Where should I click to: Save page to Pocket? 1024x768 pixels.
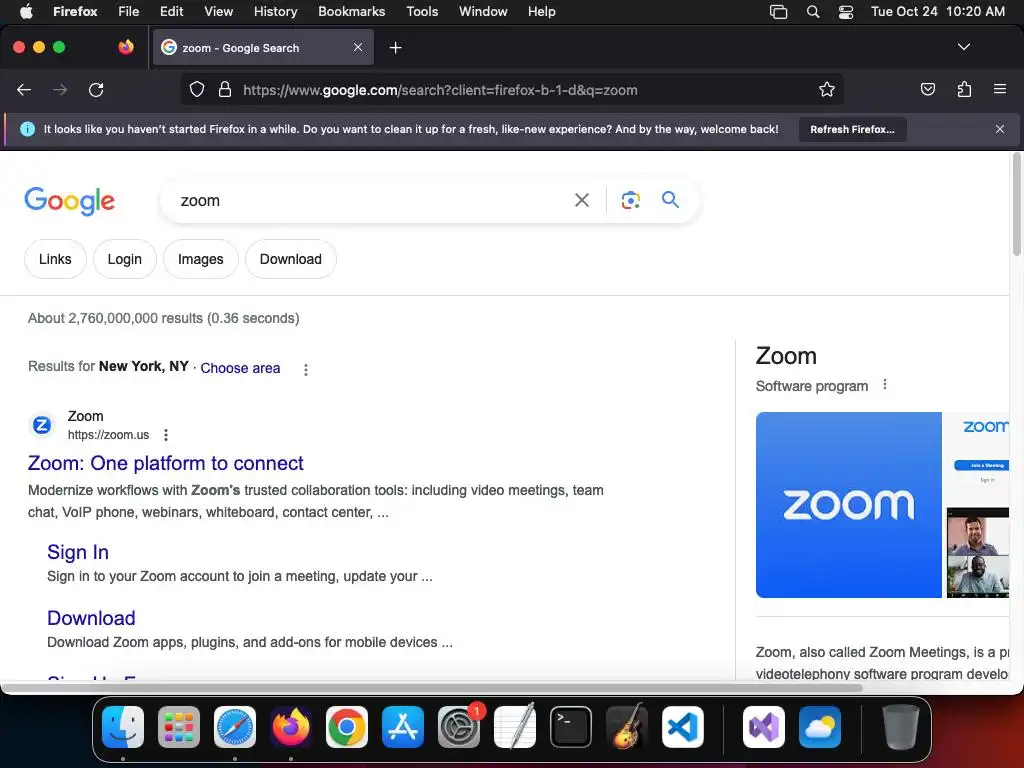[927, 89]
